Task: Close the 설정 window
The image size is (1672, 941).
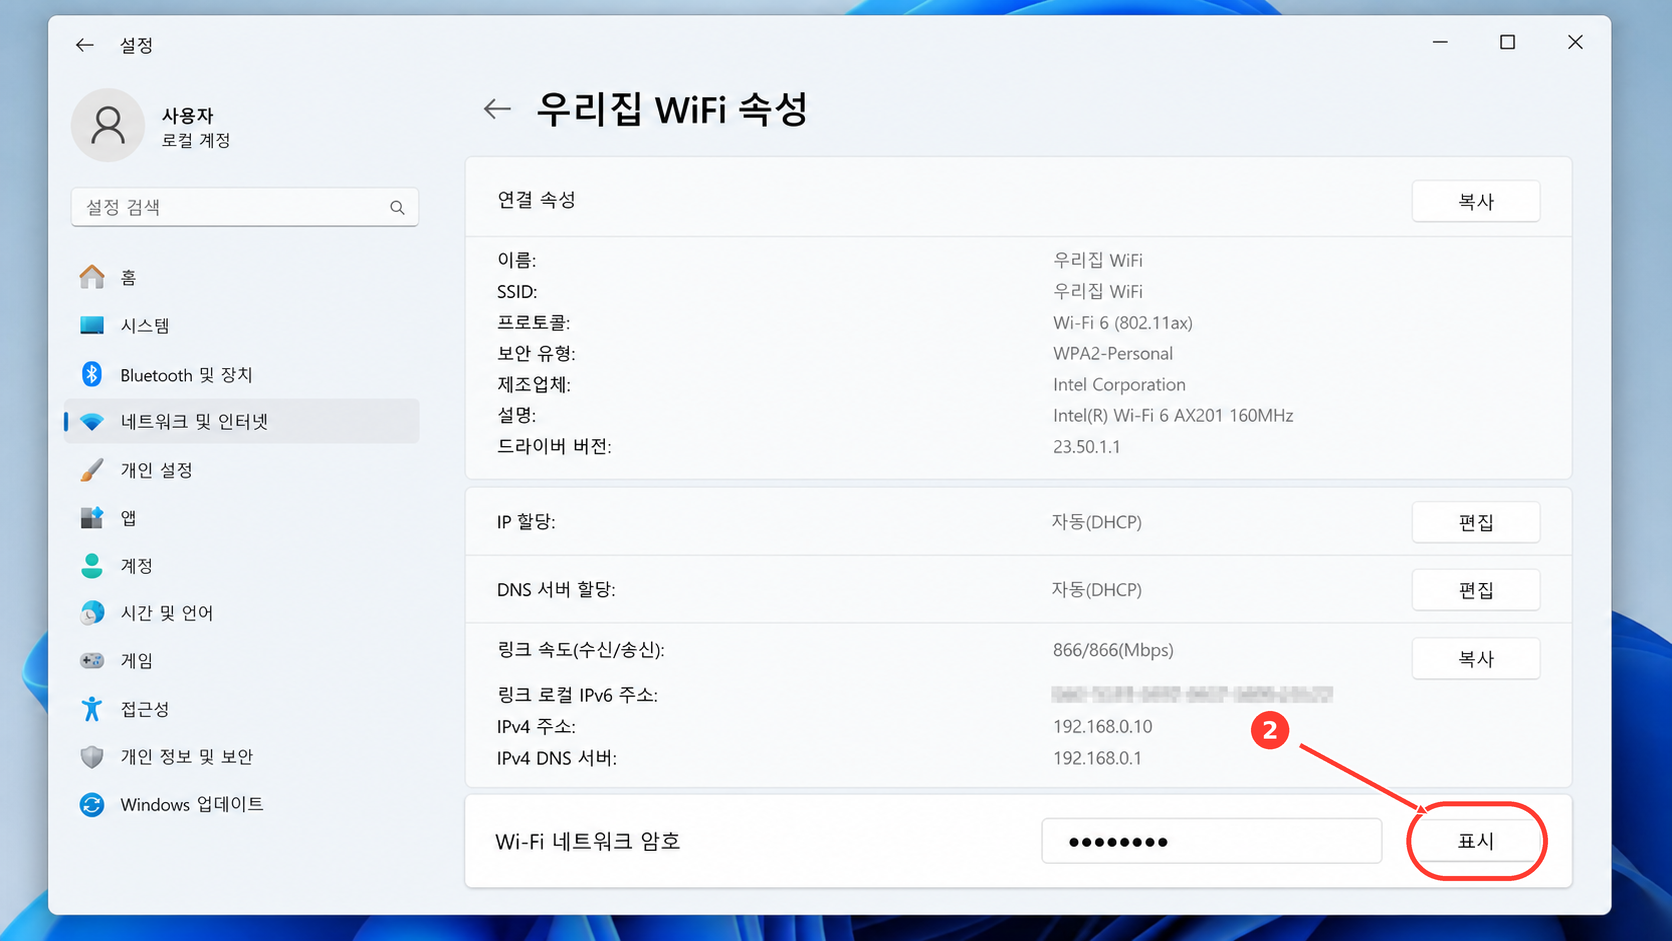Action: point(1575,42)
